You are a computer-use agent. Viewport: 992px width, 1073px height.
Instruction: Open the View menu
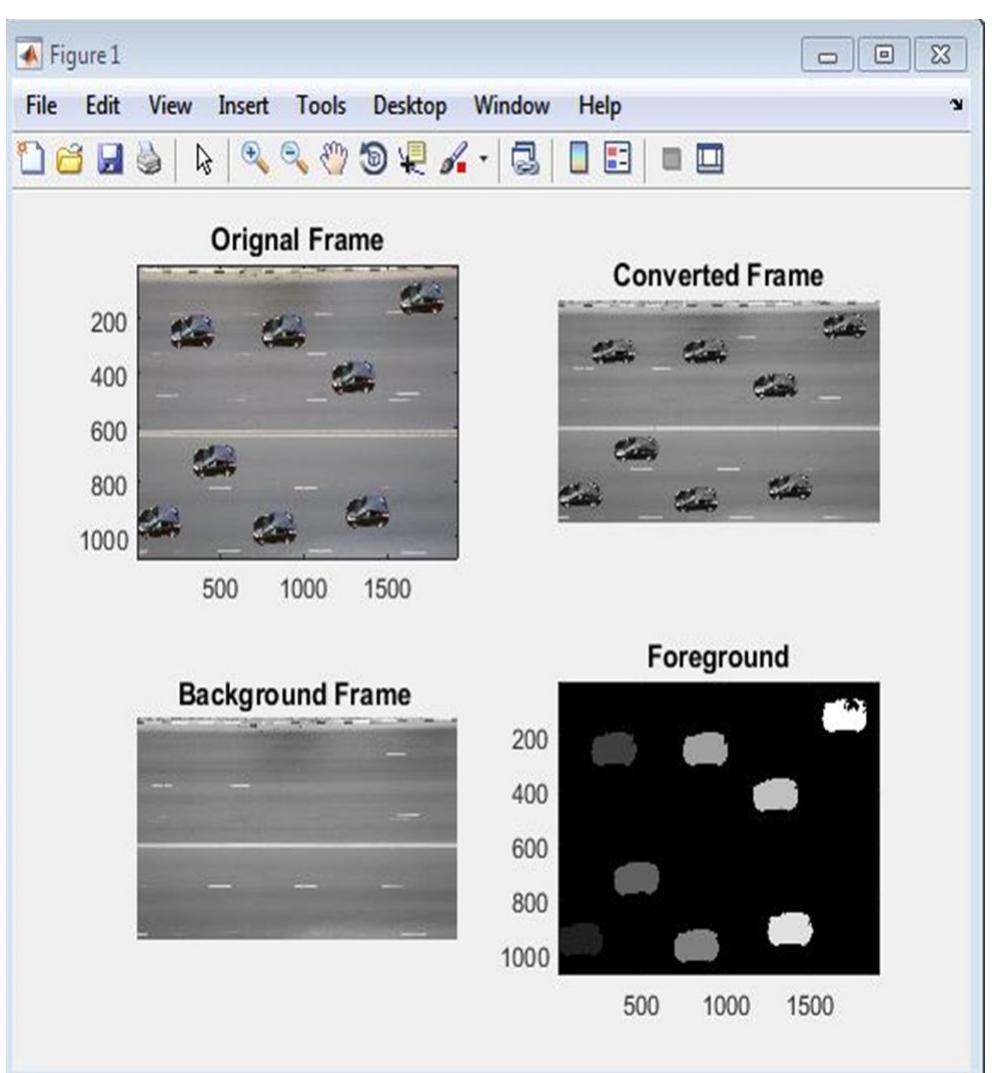click(x=170, y=105)
